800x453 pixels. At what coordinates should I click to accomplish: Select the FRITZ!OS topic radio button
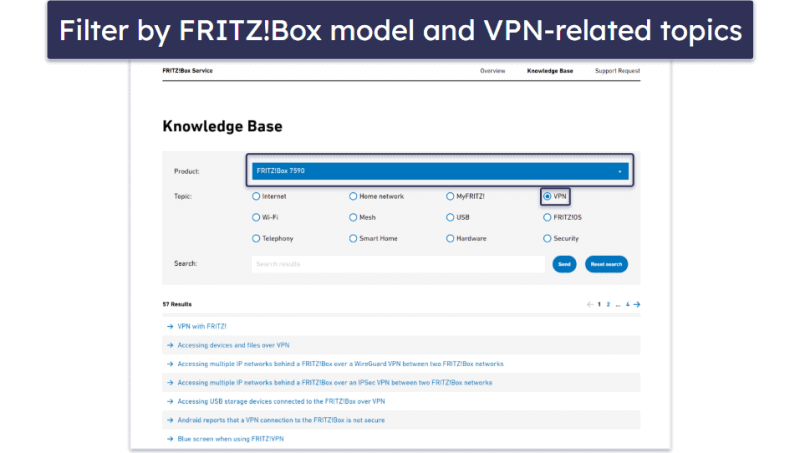click(547, 217)
